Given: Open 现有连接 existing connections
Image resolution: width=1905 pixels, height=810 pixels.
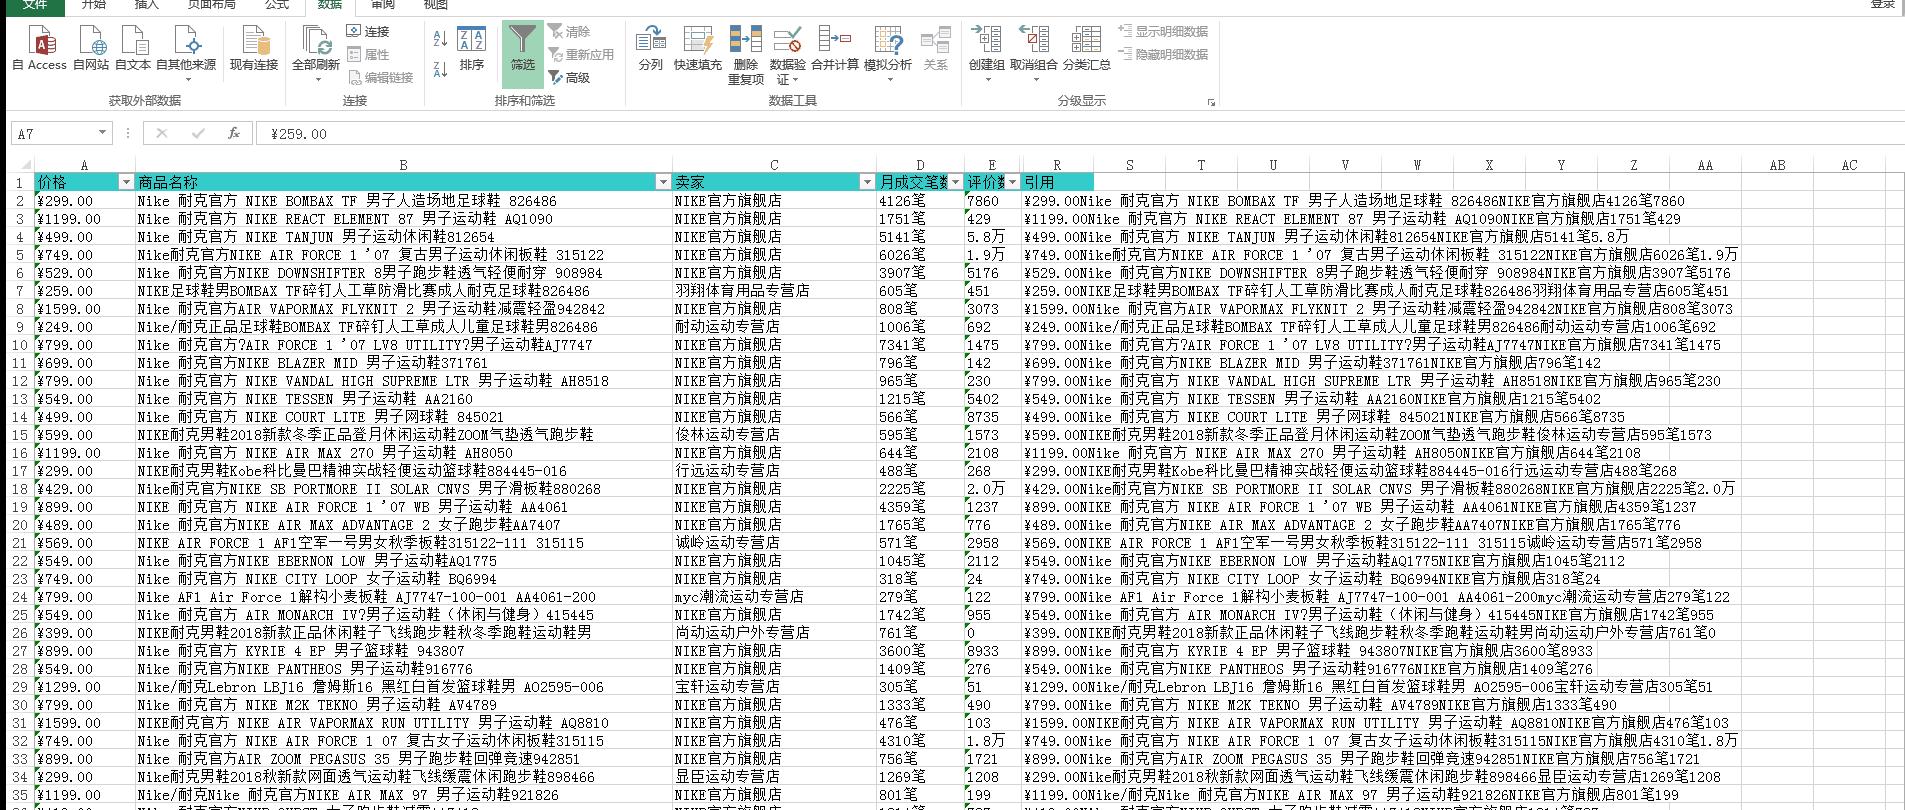Looking at the screenshot, I should click(254, 48).
